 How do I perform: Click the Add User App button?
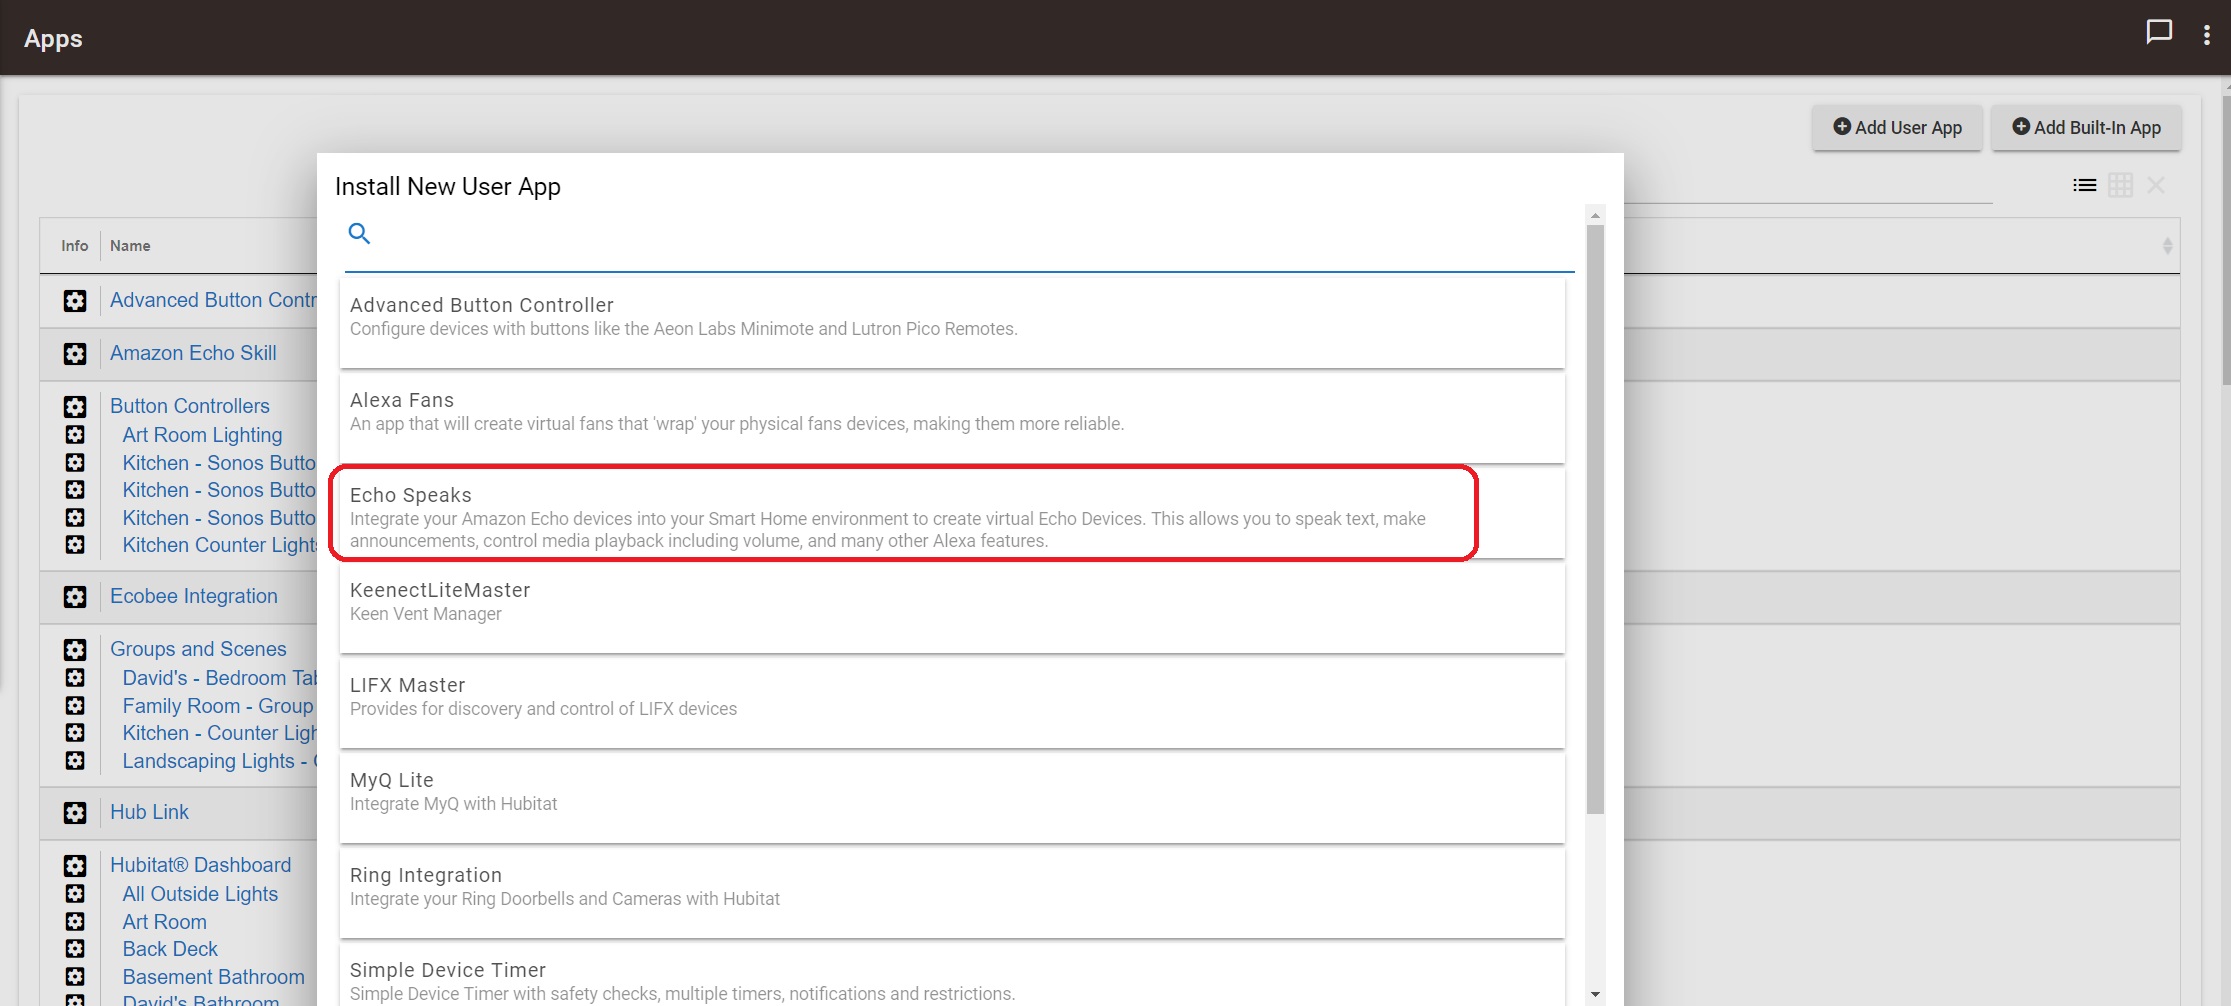click(x=1897, y=127)
